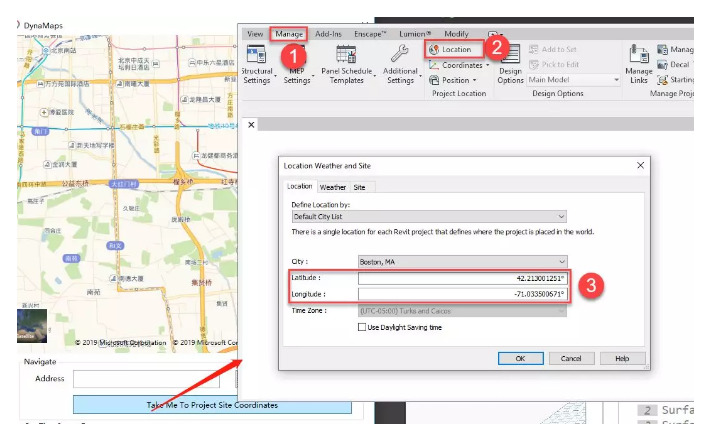Image resolution: width=706 pixels, height=428 pixels.
Task: Click the Project Location panel label
Action: point(459,93)
